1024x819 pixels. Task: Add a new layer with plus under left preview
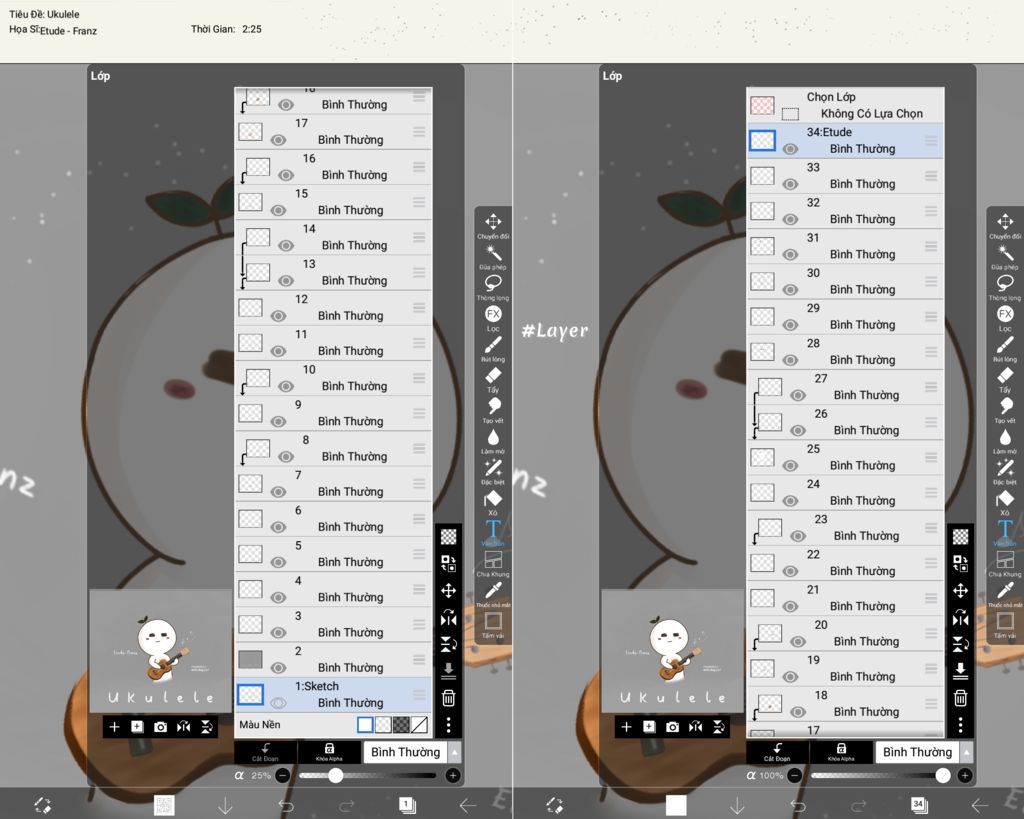coord(114,726)
